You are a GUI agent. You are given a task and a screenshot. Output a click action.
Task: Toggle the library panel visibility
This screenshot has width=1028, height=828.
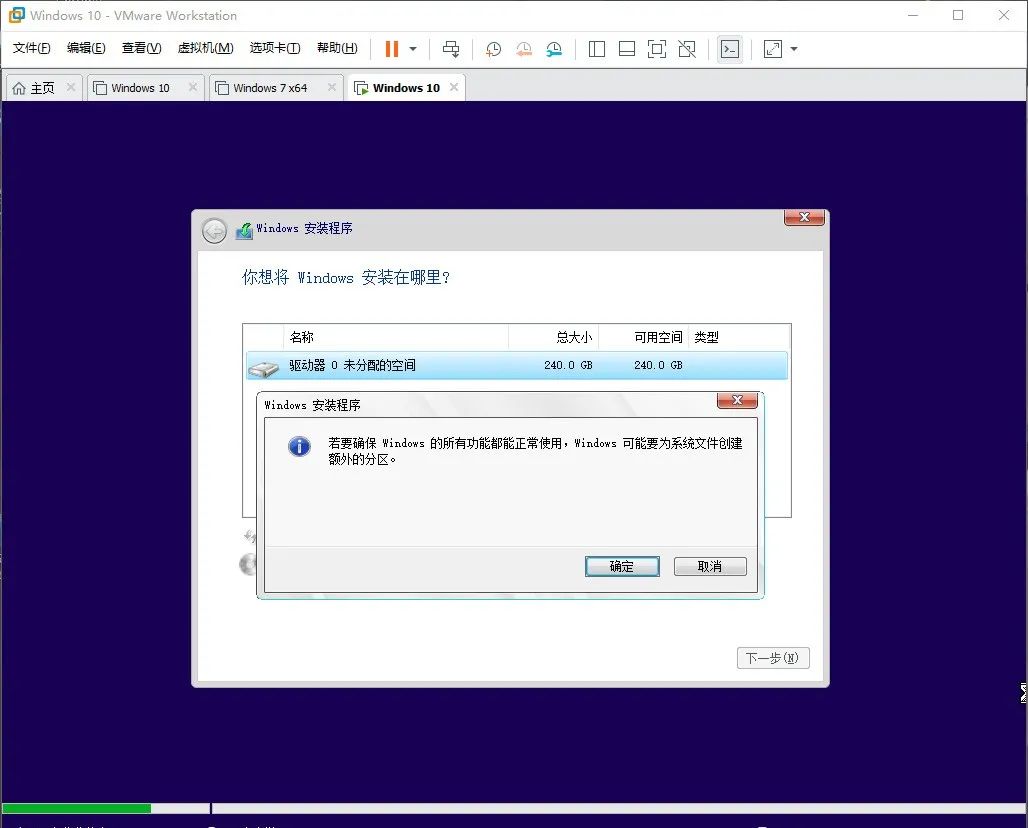point(598,48)
